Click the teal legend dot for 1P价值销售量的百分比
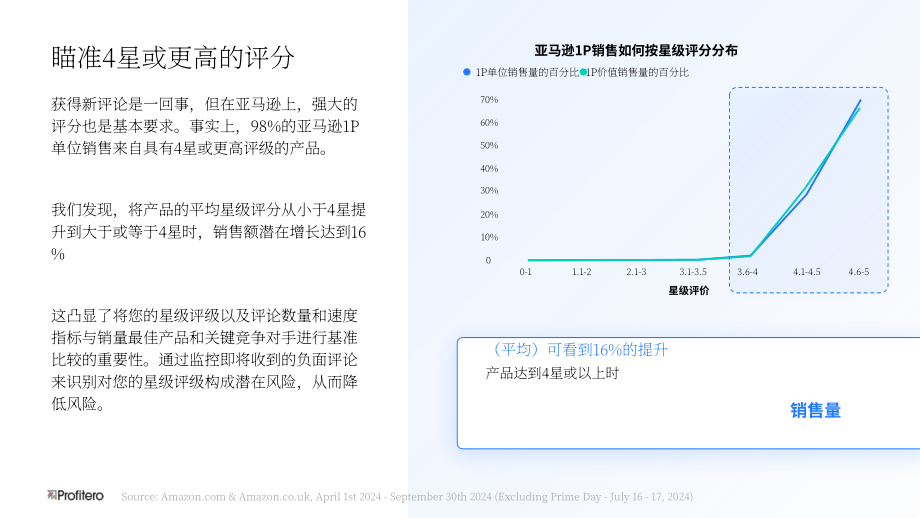 pyautogui.click(x=583, y=72)
